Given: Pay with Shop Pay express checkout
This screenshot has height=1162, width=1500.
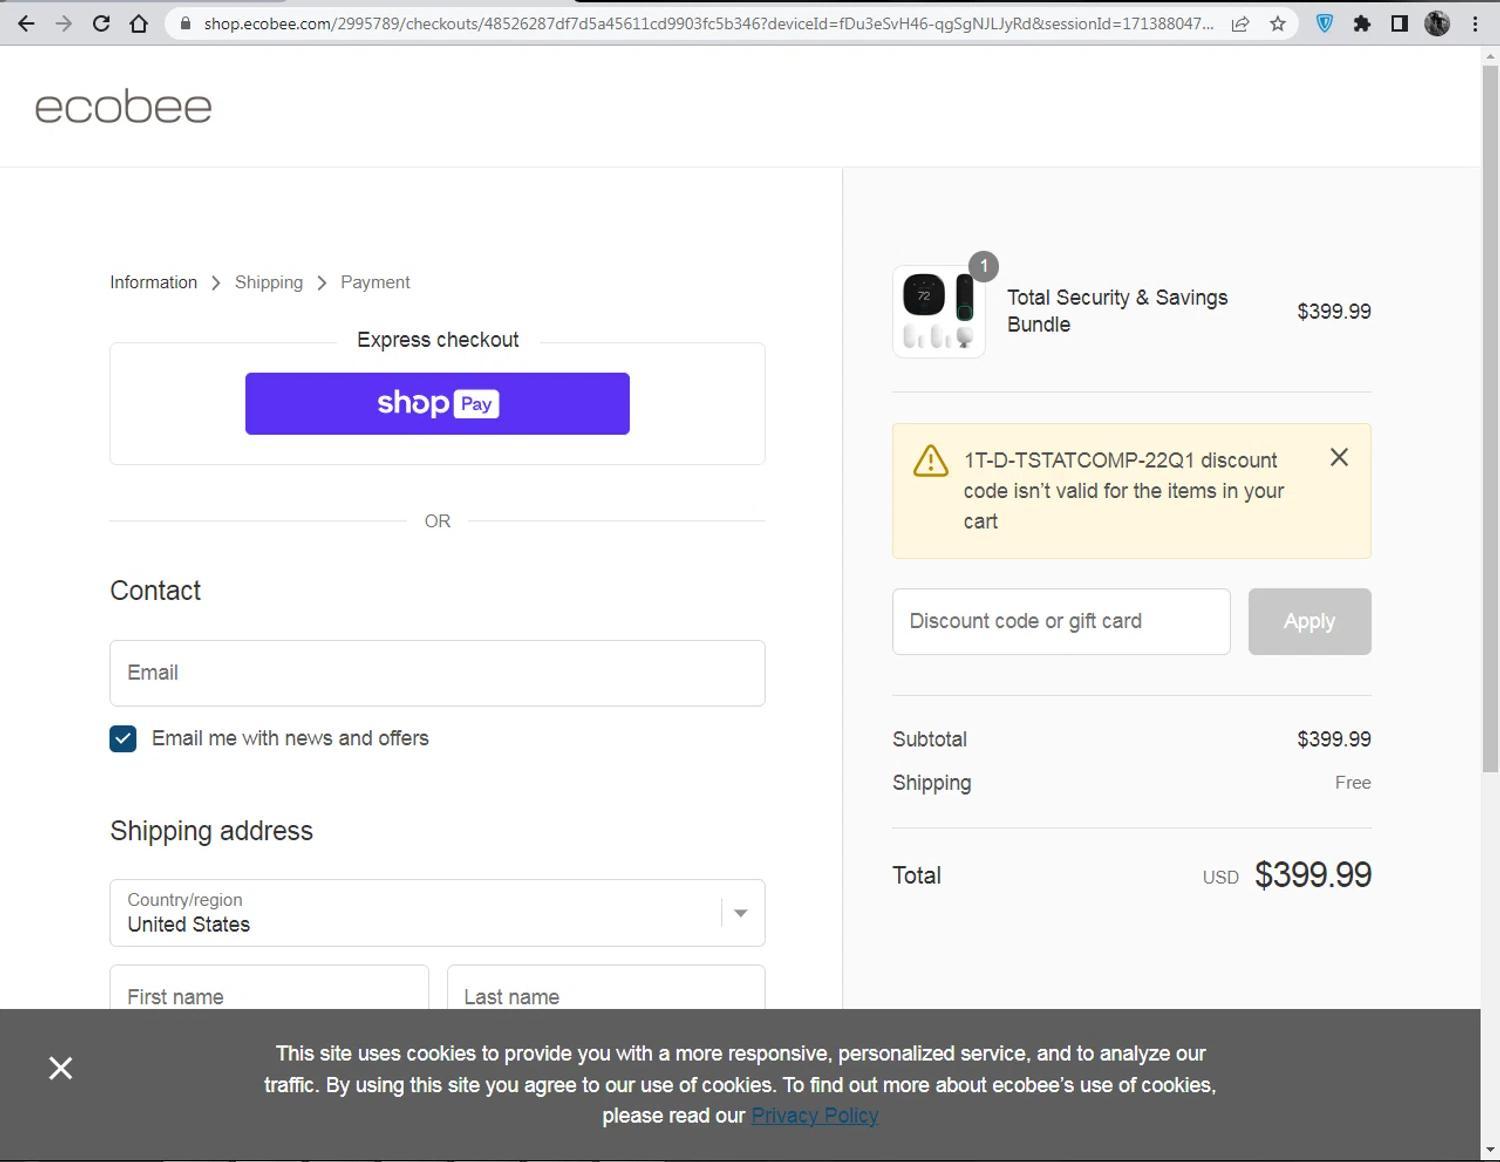Looking at the screenshot, I should [x=437, y=404].
